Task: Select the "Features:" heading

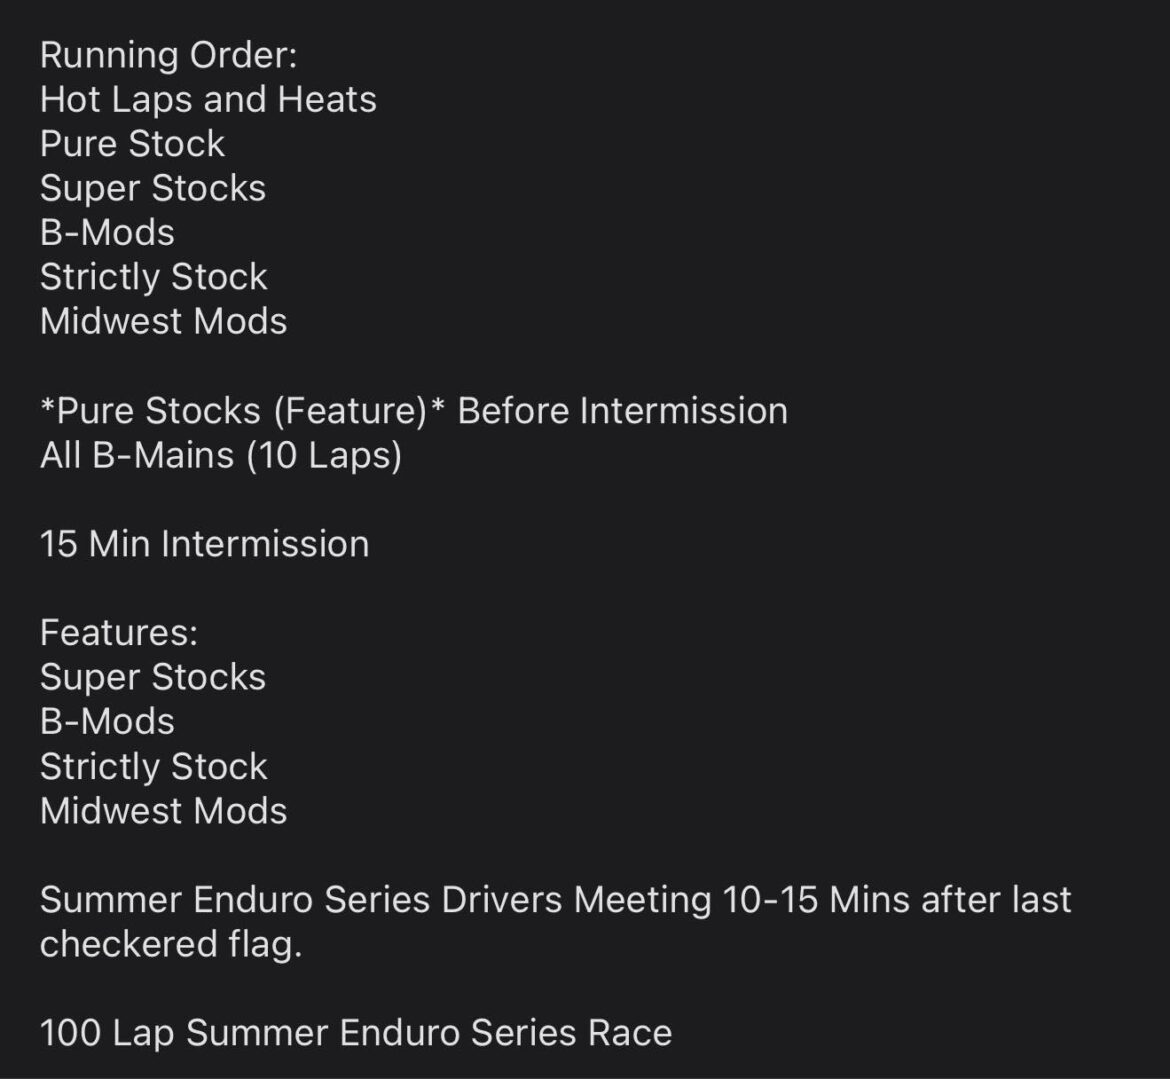Action: tap(119, 632)
